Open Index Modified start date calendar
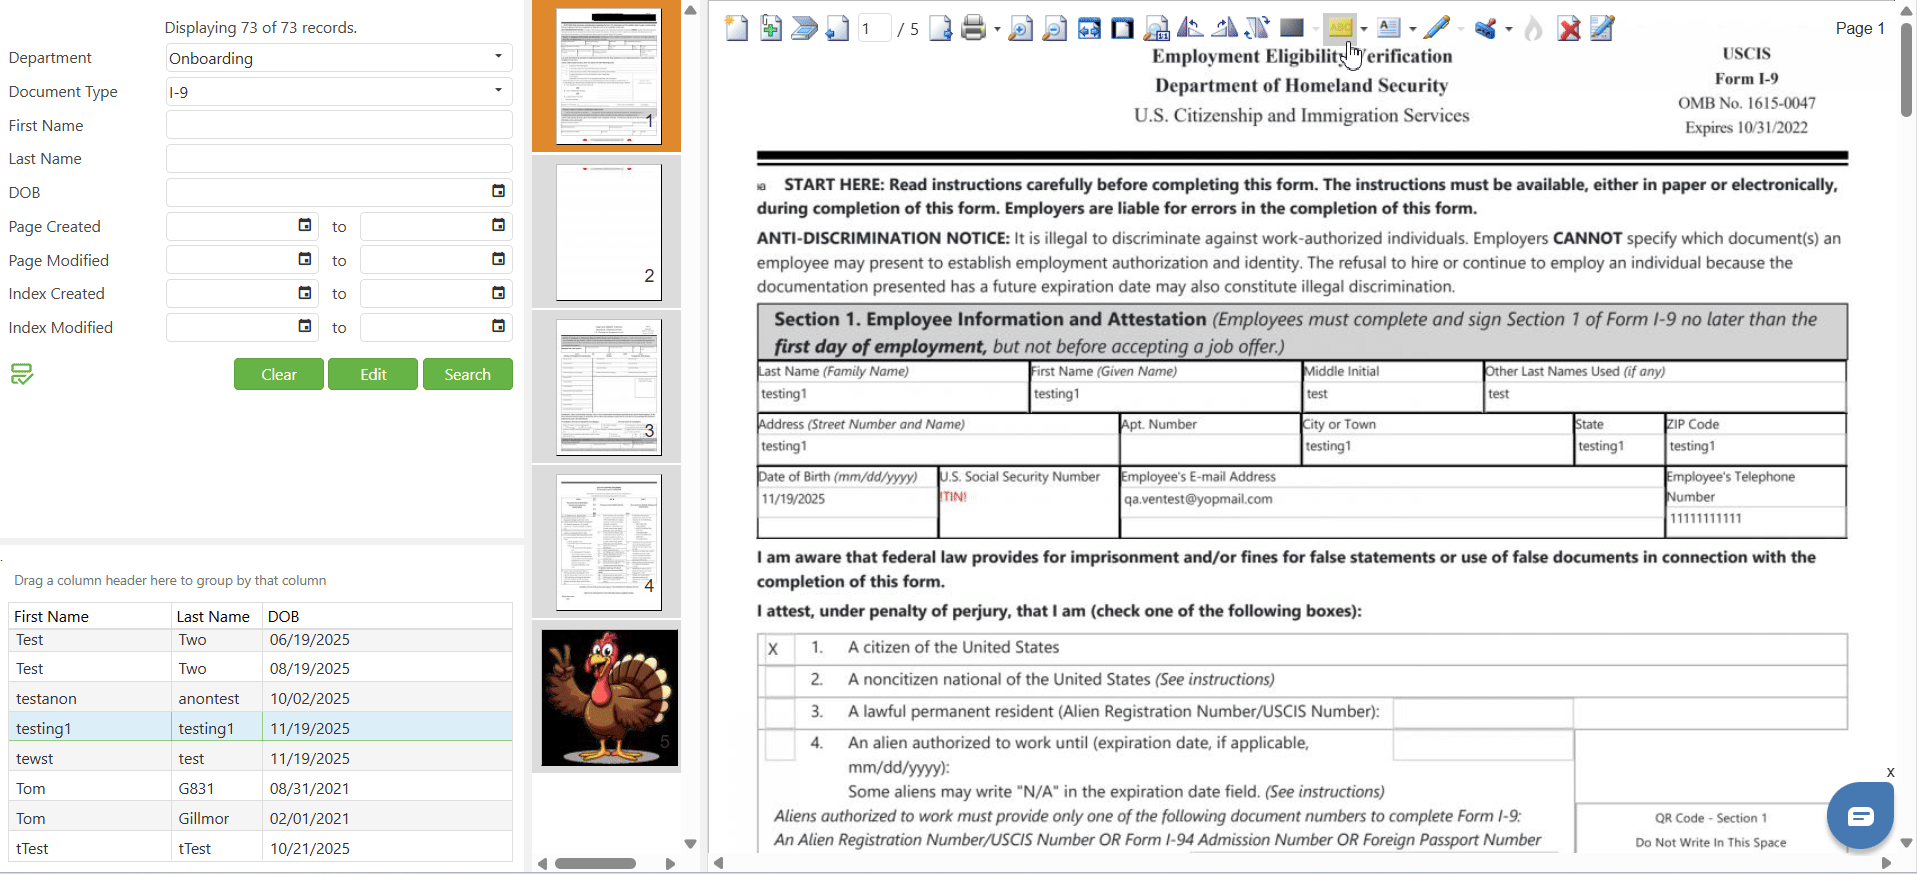The width and height of the screenshot is (1917, 874). [x=305, y=326]
